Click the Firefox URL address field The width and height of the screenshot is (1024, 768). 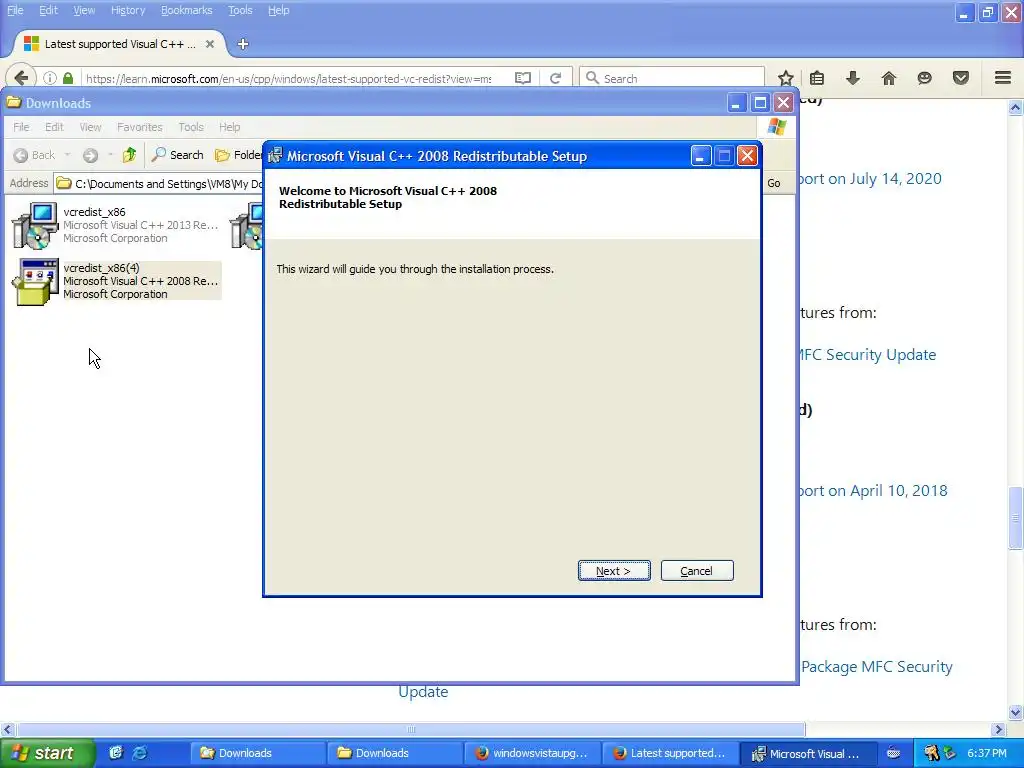pos(288,78)
